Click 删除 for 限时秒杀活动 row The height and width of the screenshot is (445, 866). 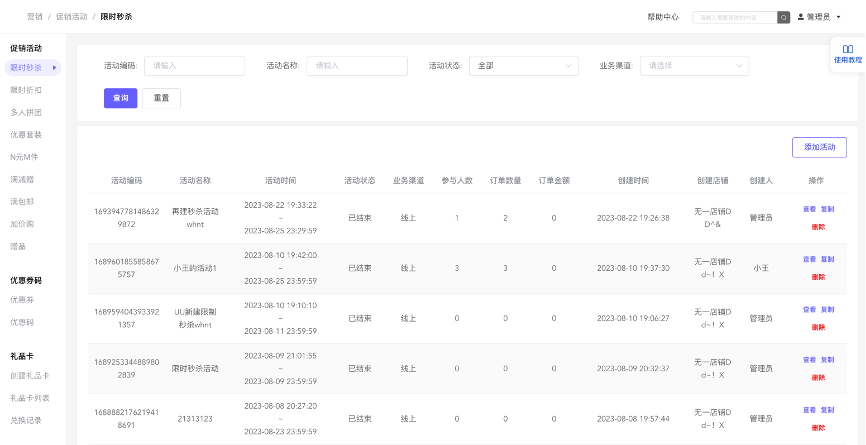click(x=818, y=377)
